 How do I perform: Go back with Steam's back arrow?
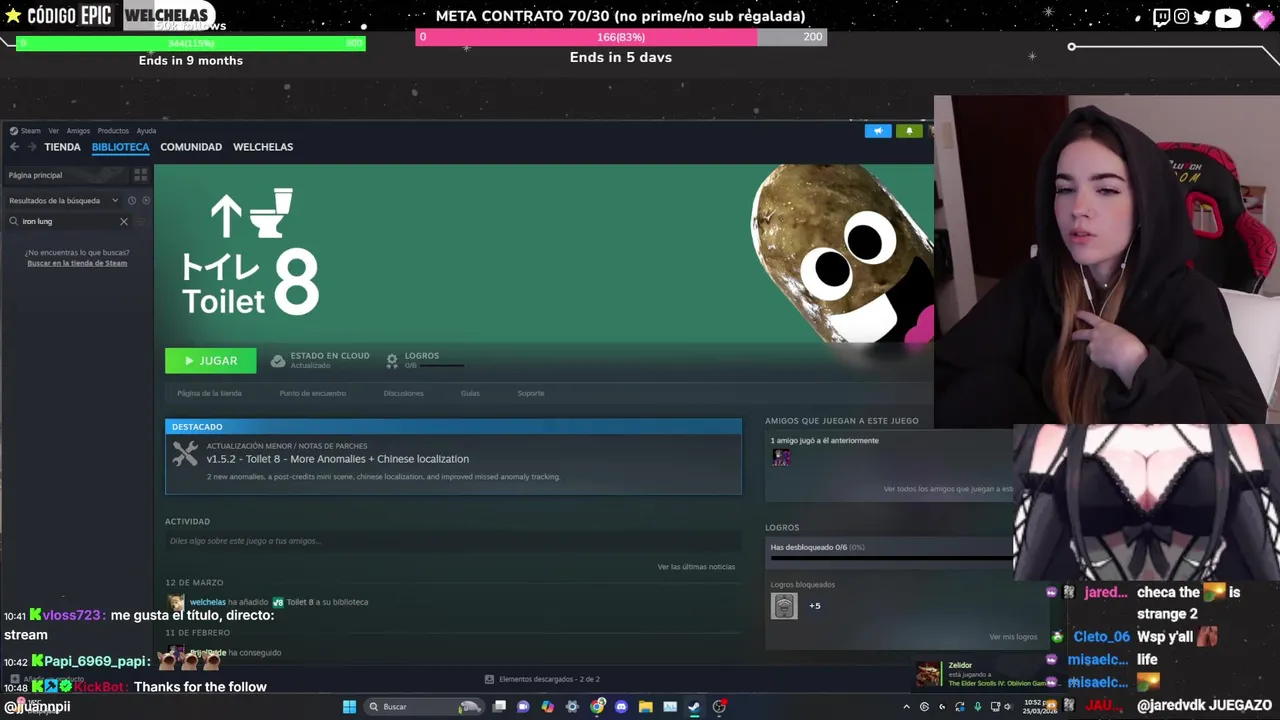click(14, 147)
